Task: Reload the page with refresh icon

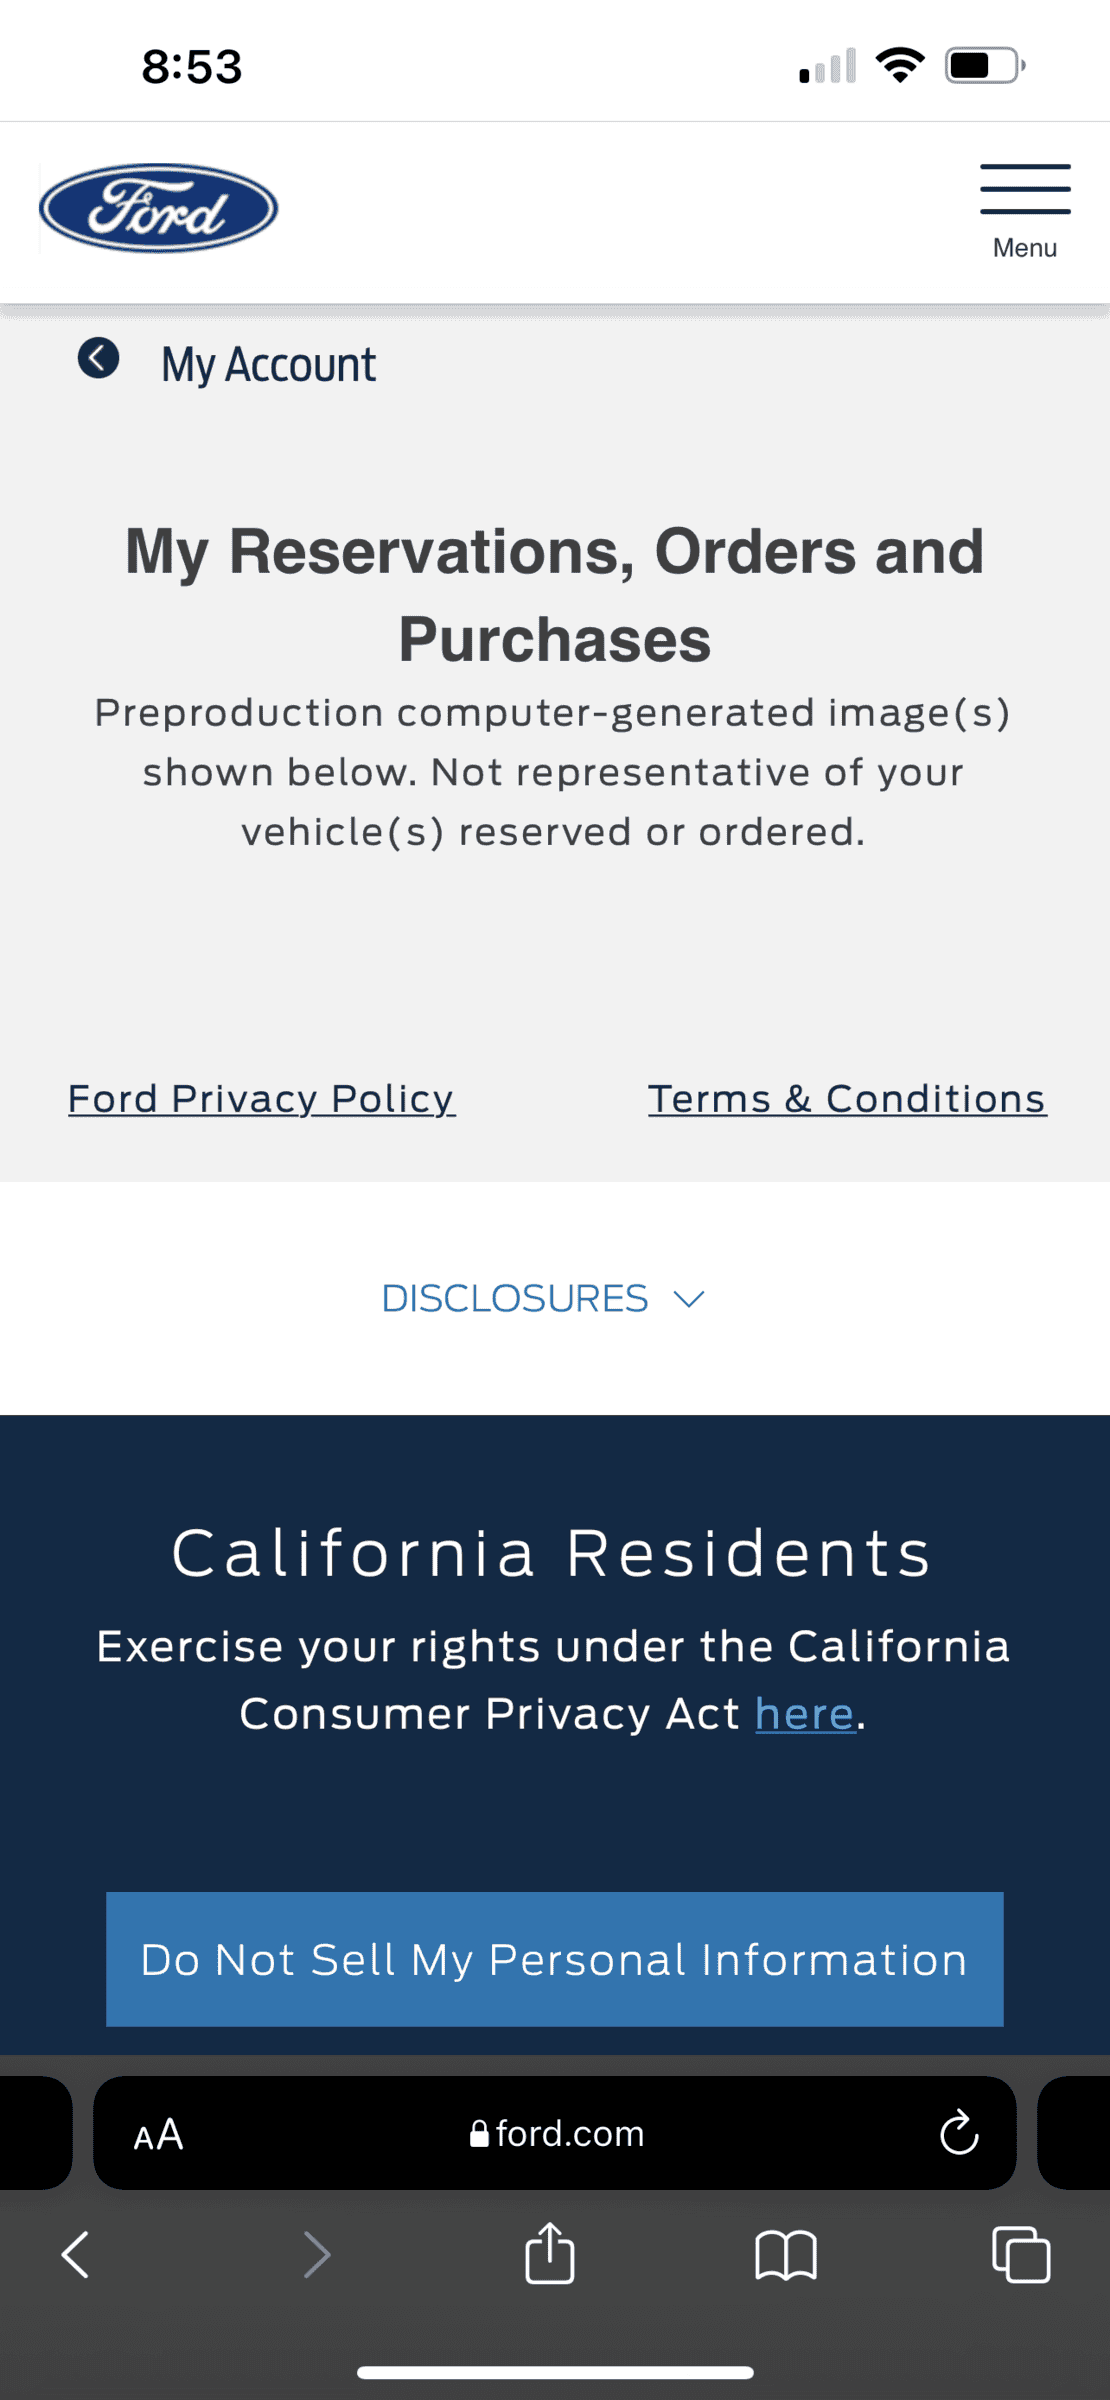Action: coord(958,2134)
